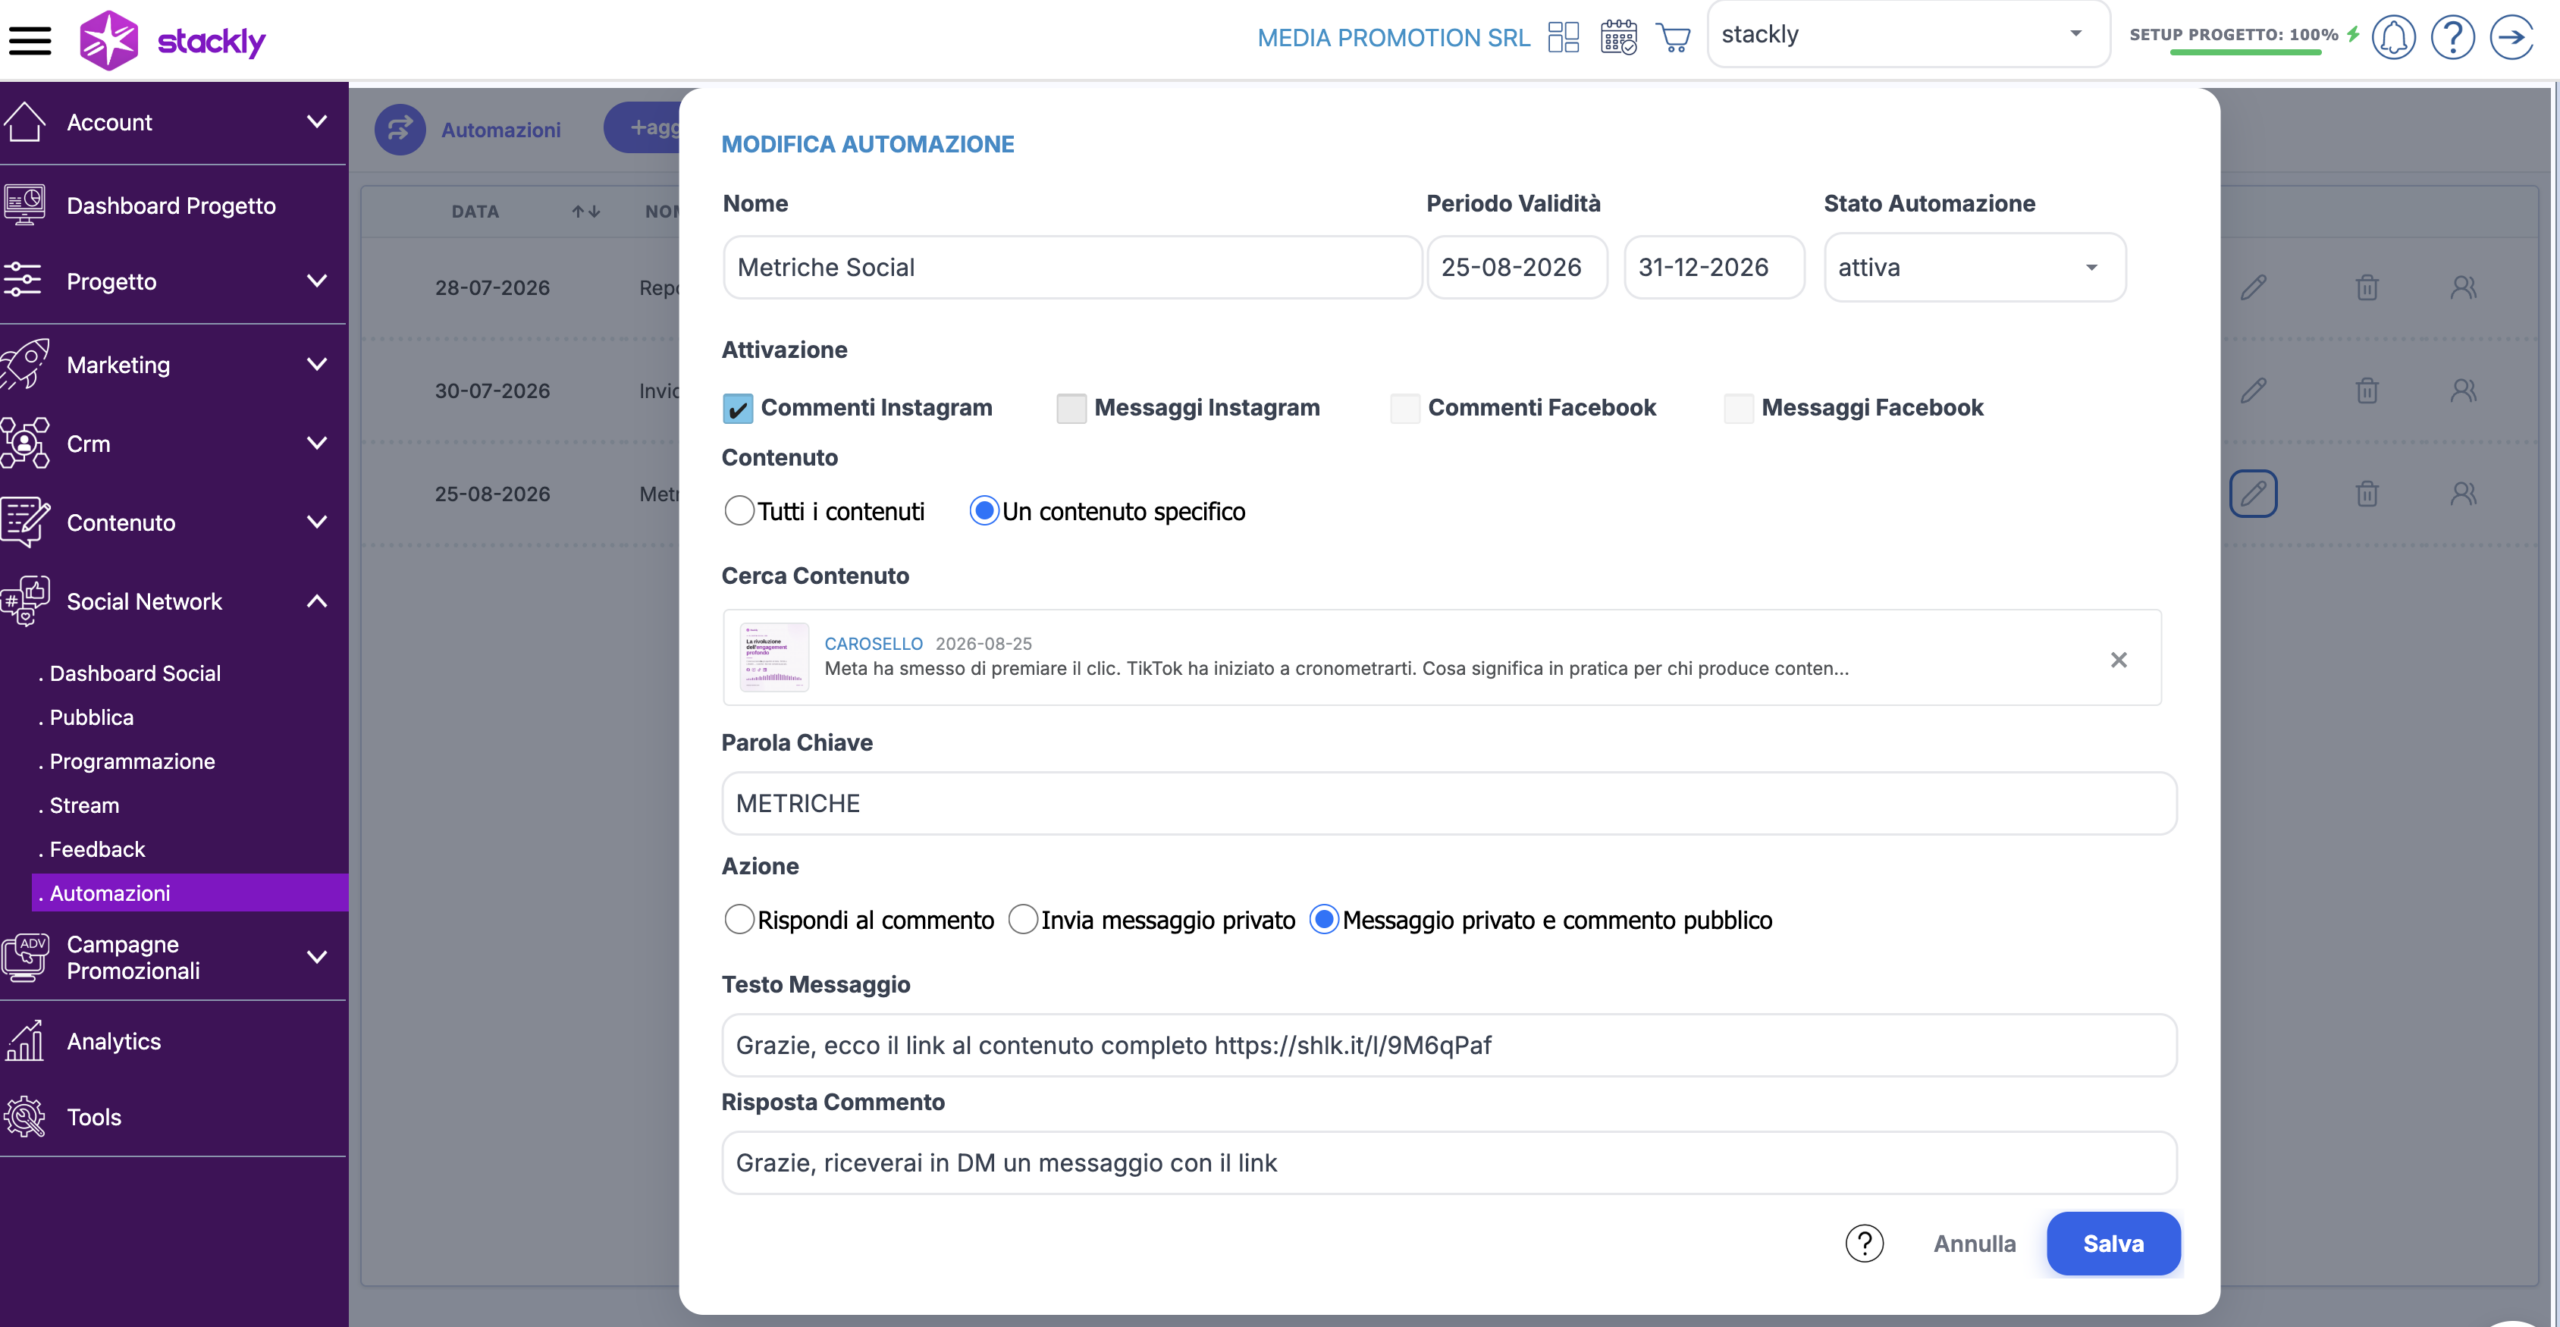
Task: Click the Analytics chart icon
Action: tap(24, 1041)
